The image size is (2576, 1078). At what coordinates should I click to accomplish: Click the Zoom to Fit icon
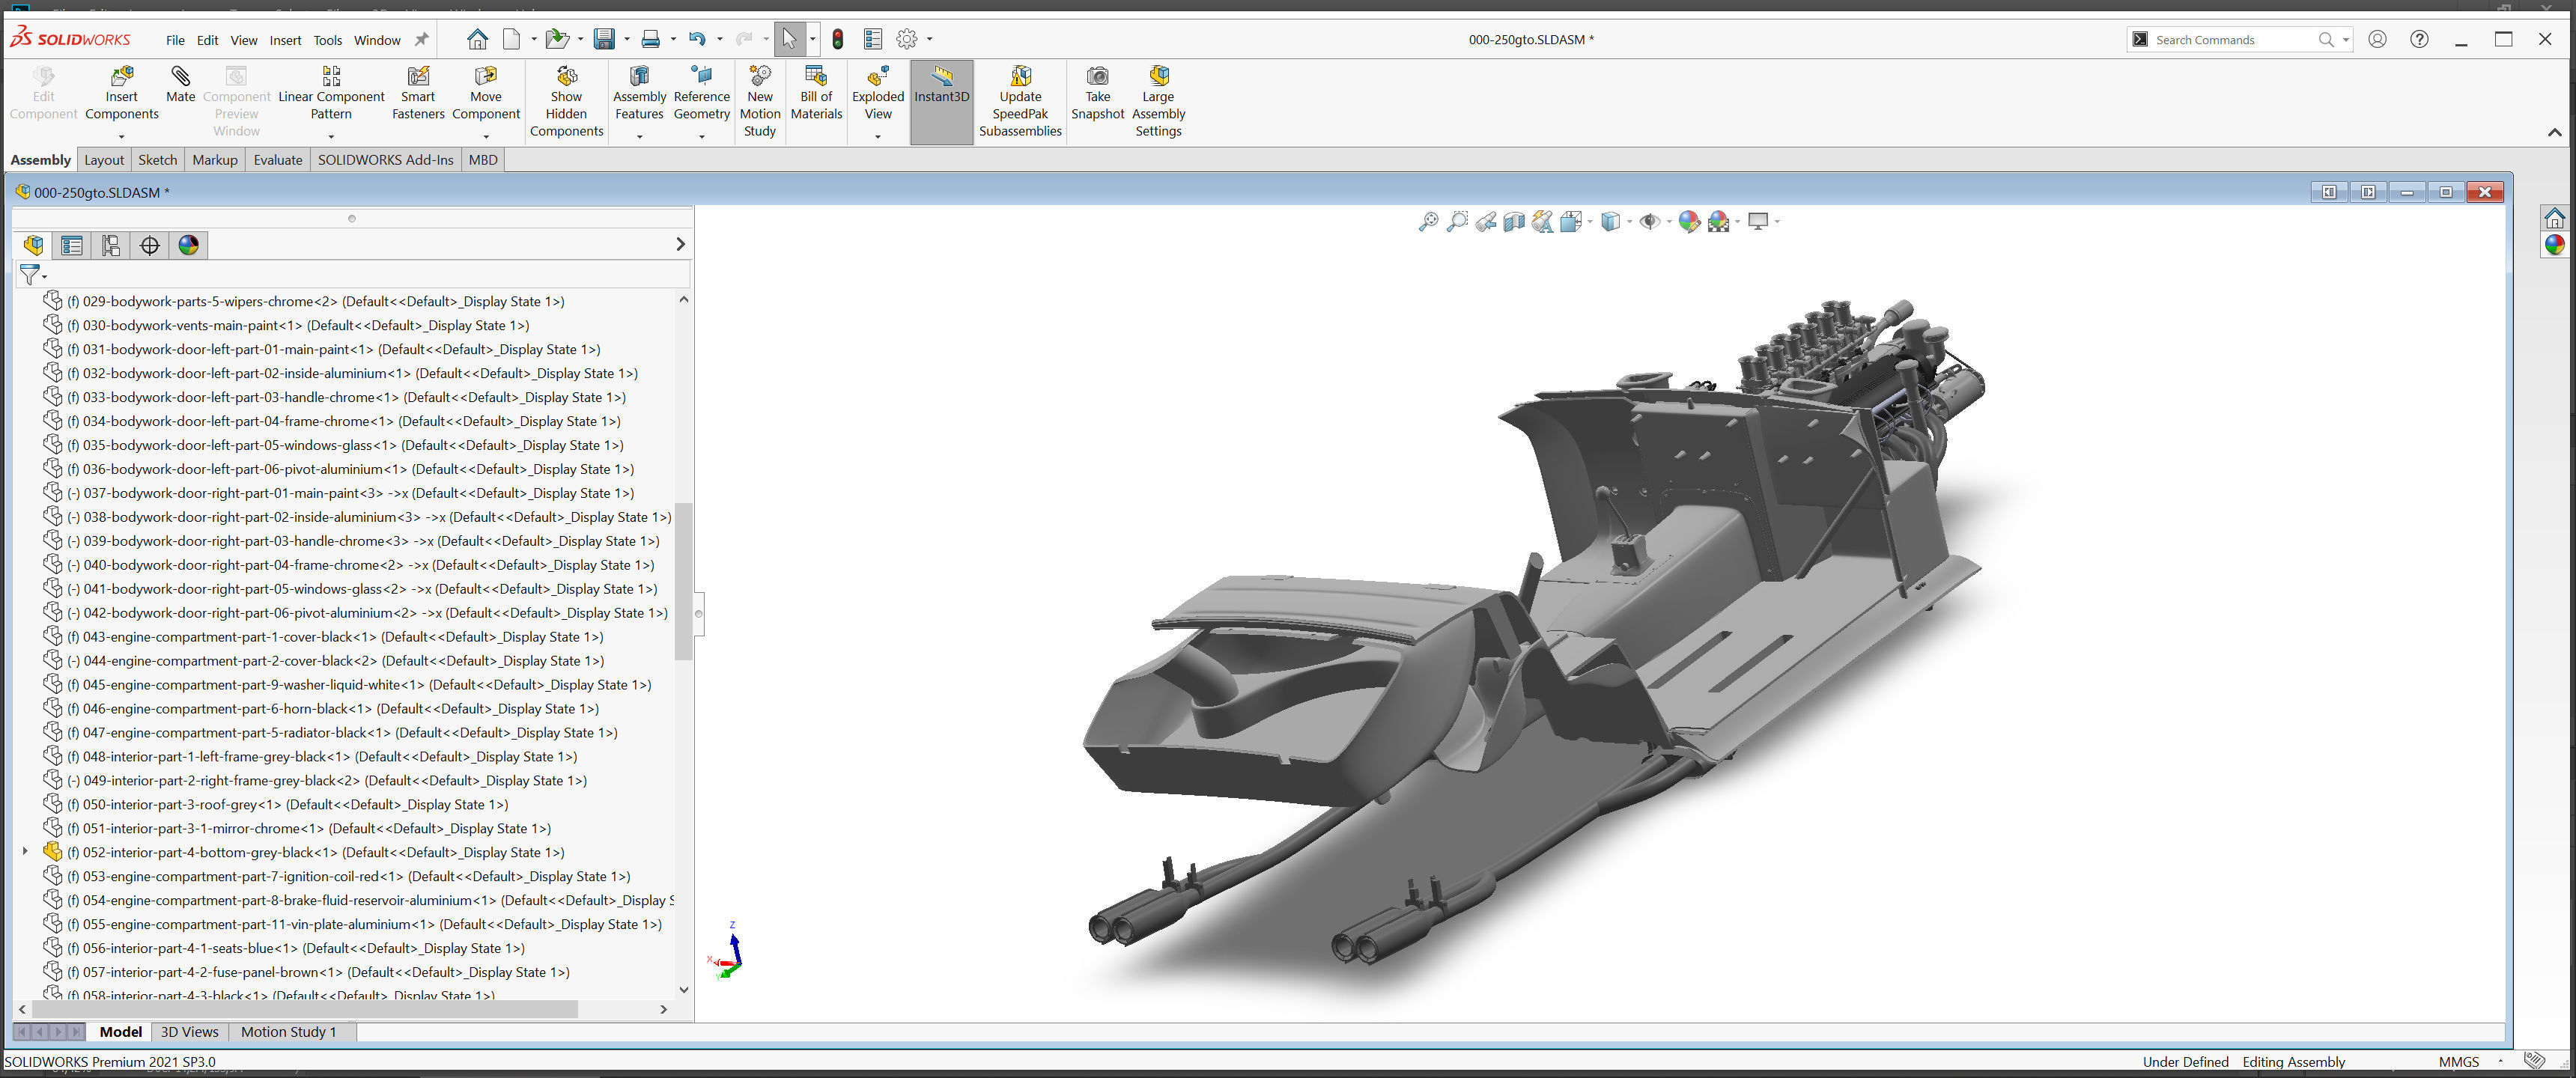[1428, 222]
